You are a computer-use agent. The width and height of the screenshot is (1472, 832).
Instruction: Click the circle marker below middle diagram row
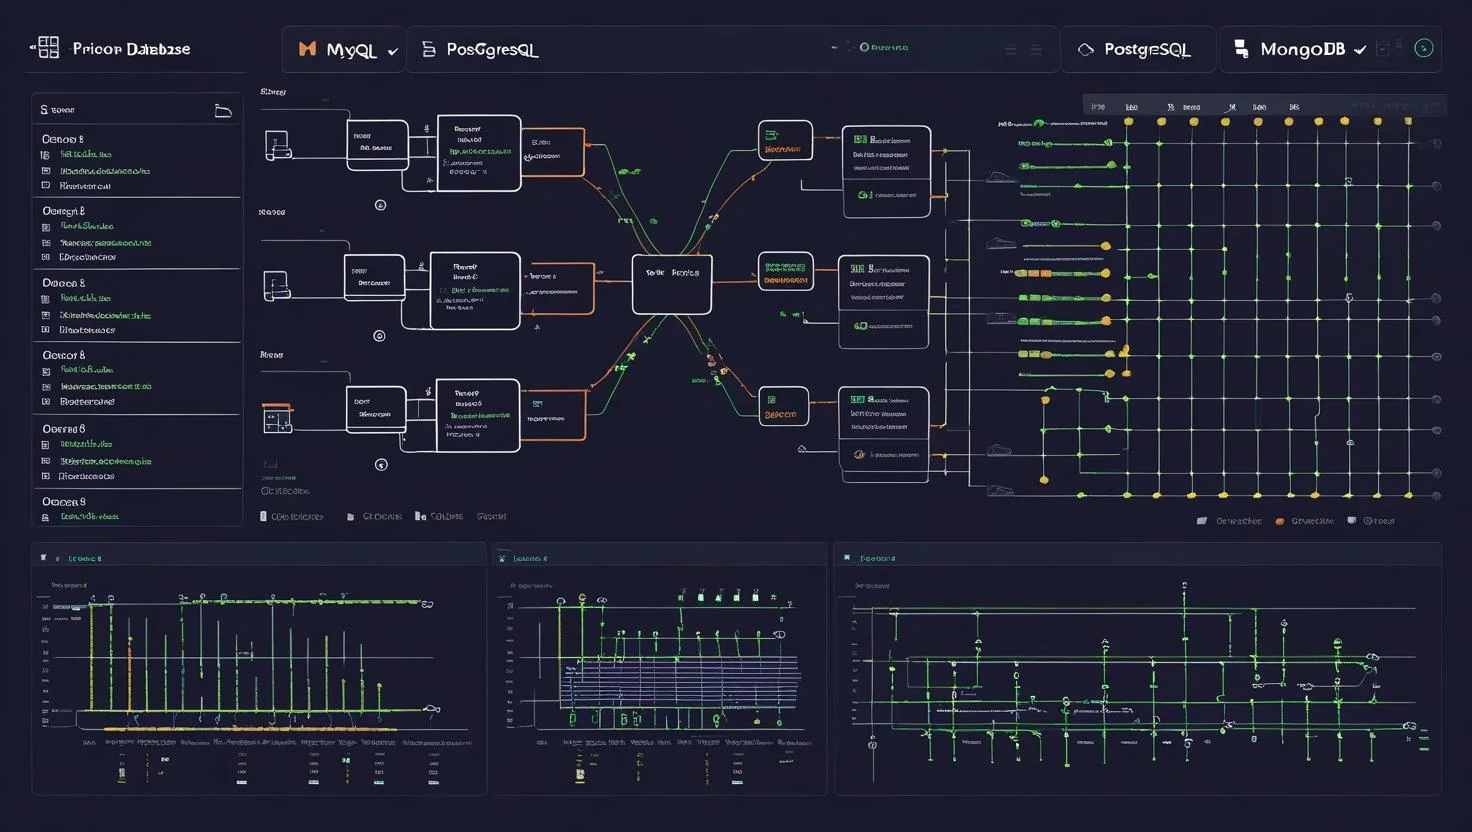(x=379, y=336)
